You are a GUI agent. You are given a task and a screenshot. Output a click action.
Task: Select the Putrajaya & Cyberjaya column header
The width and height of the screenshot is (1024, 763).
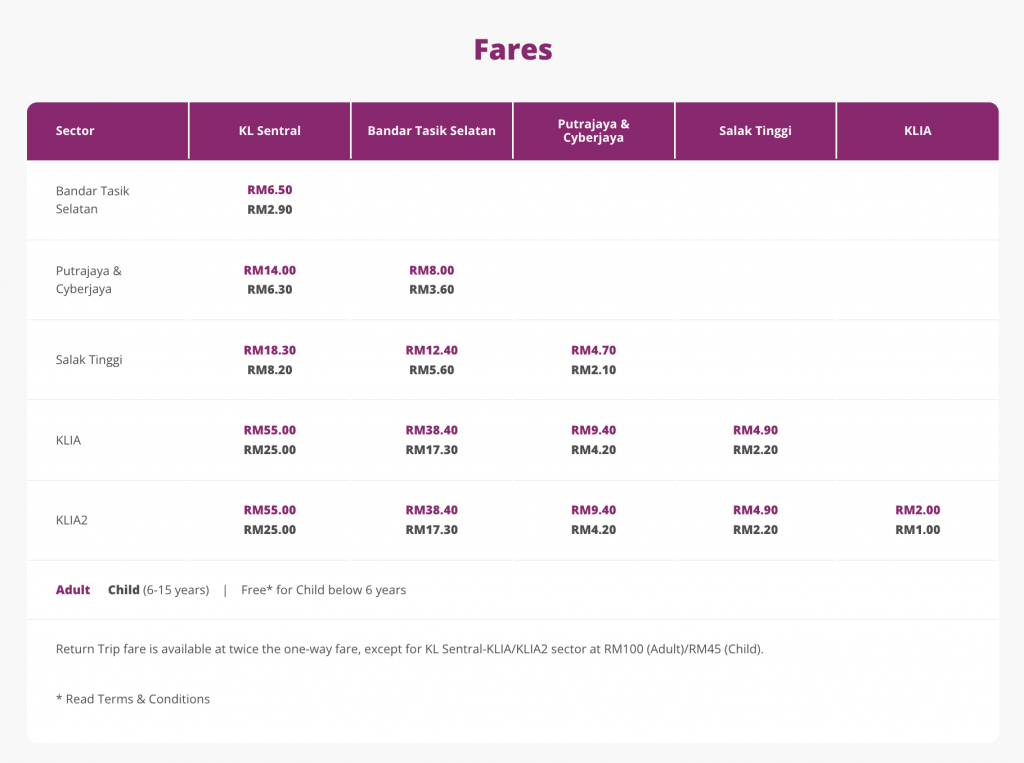593,131
